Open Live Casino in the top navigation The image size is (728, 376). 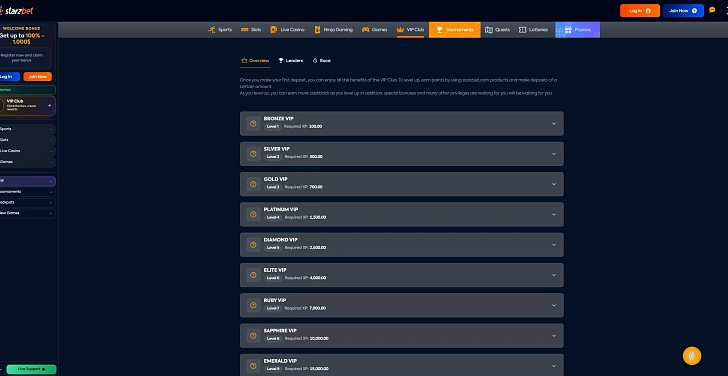pos(287,30)
